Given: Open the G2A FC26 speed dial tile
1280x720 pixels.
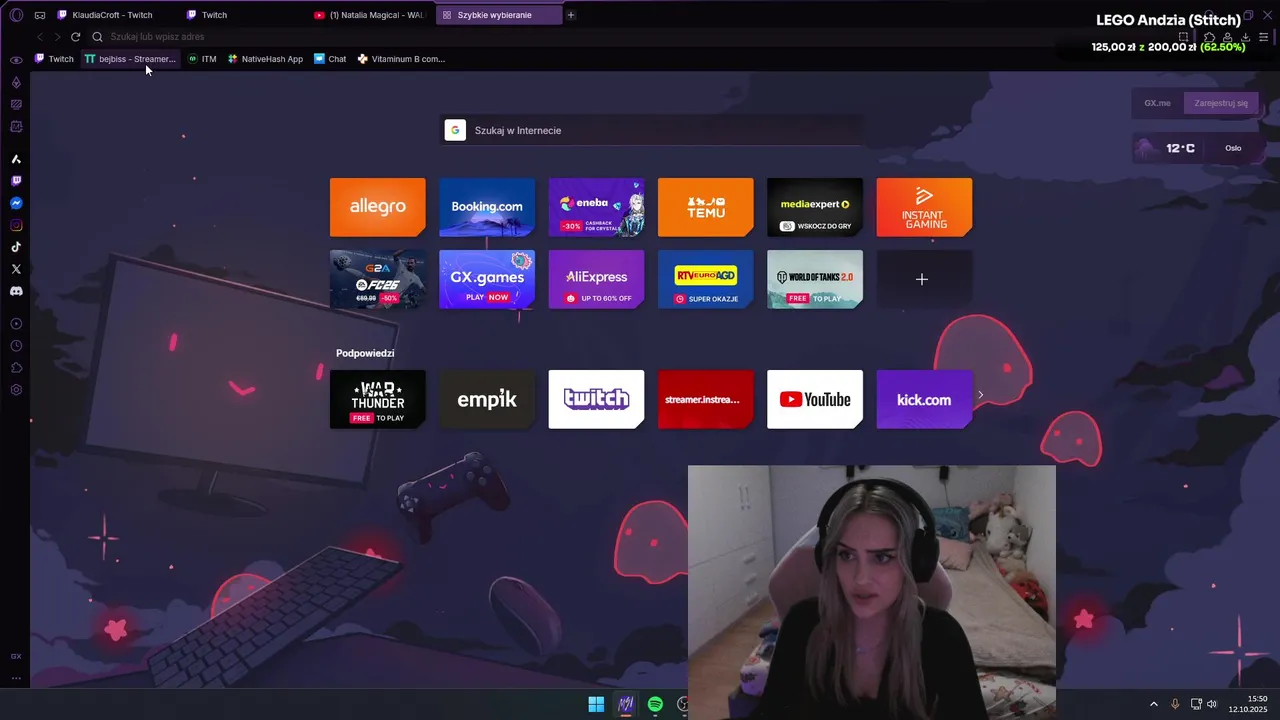Looking at the screenshot, I should pyautogui.click(x=377, y=279).
